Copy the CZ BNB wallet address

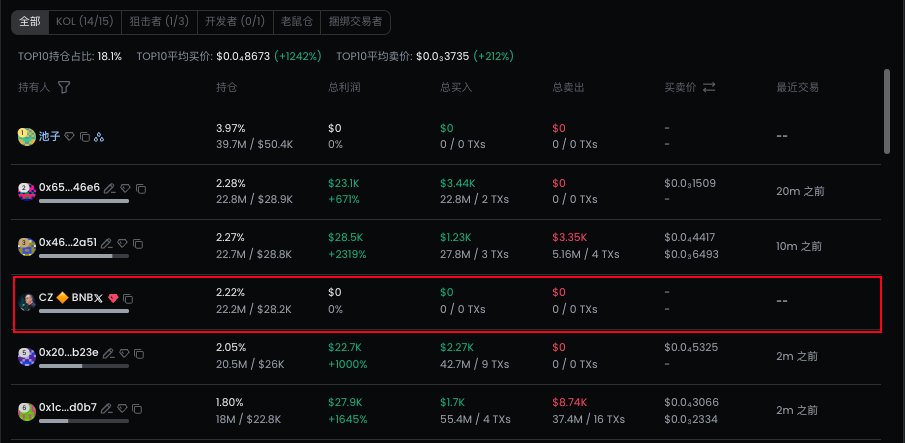coord(128,298)
